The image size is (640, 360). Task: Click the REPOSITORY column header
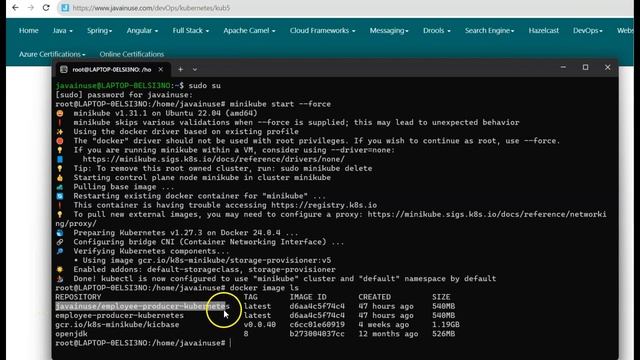pos(78,297)
